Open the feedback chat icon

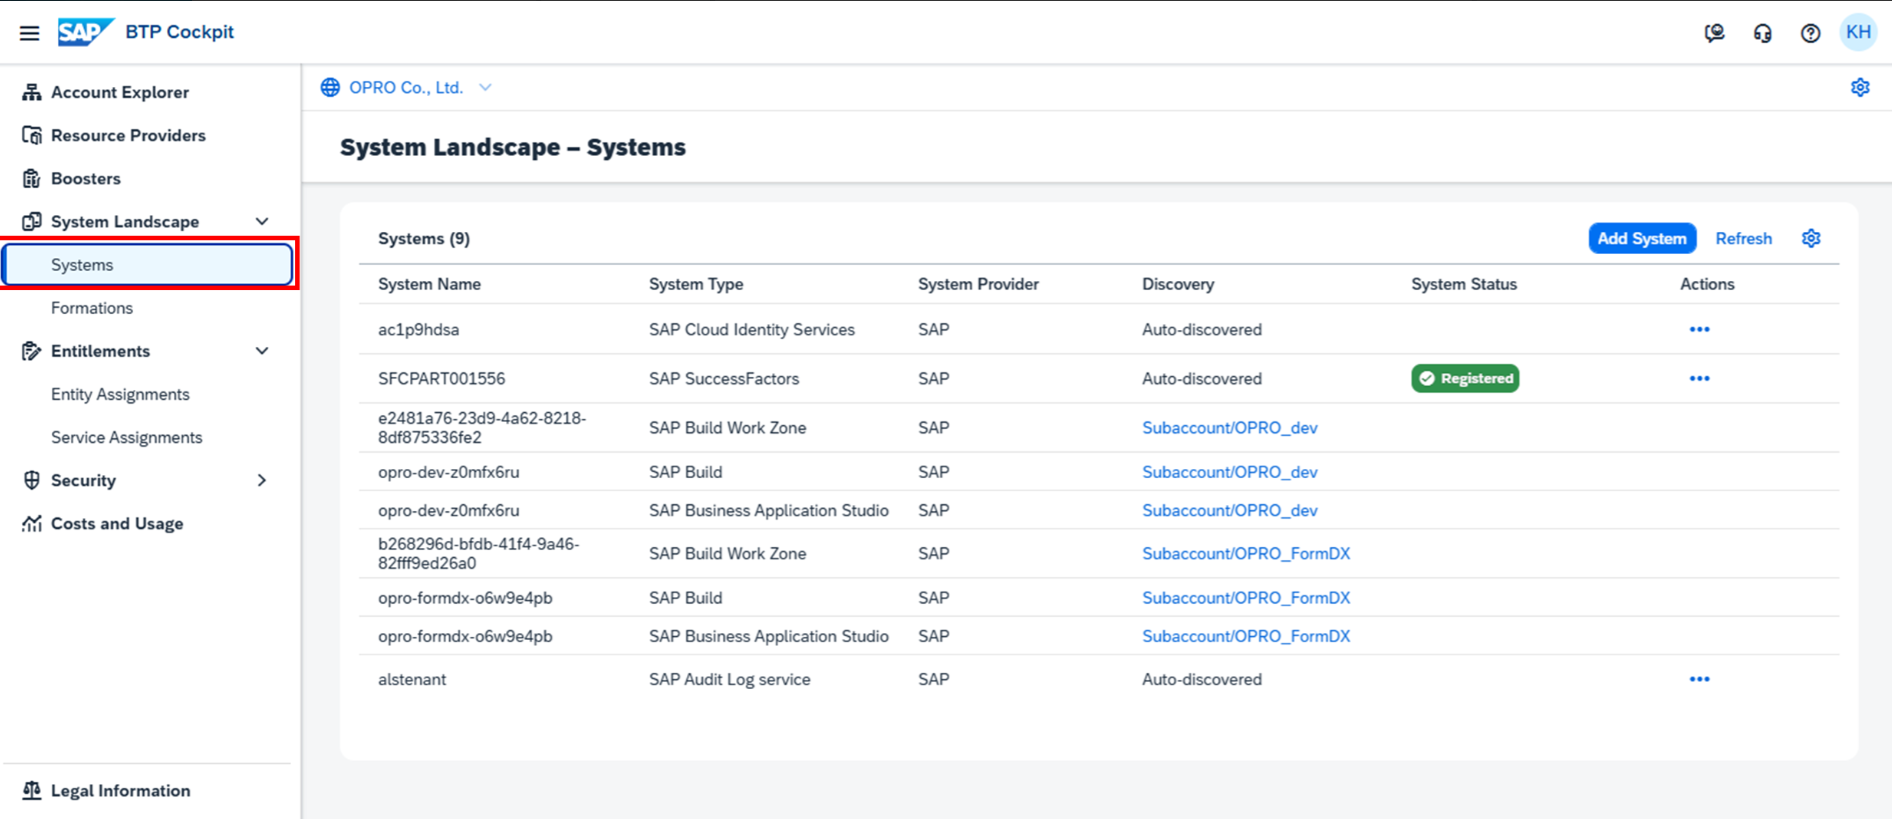tap(1714, 33)
